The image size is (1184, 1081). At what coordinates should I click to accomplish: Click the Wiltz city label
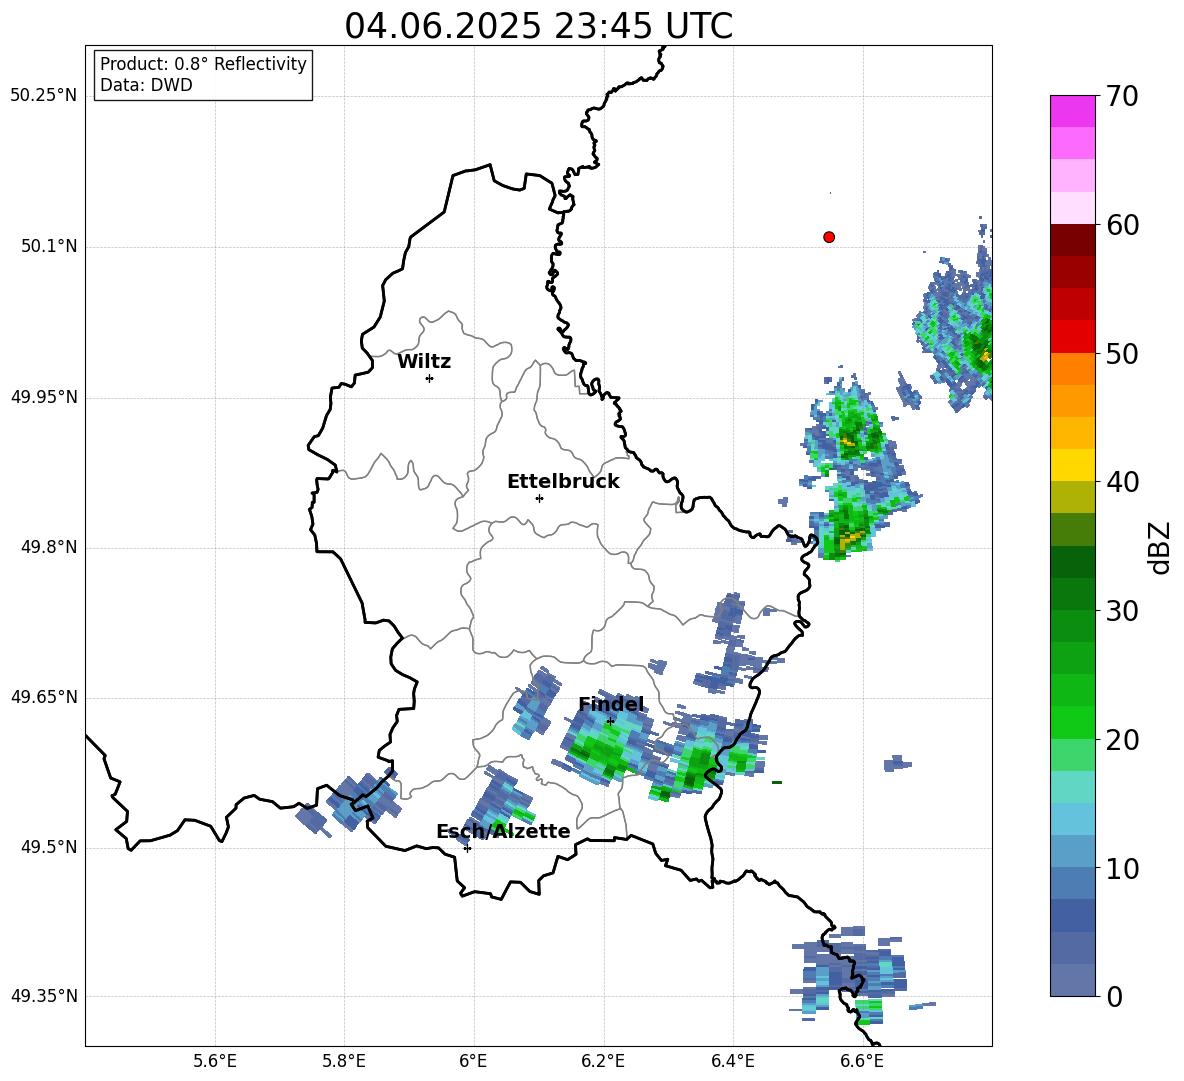(424, 362)
